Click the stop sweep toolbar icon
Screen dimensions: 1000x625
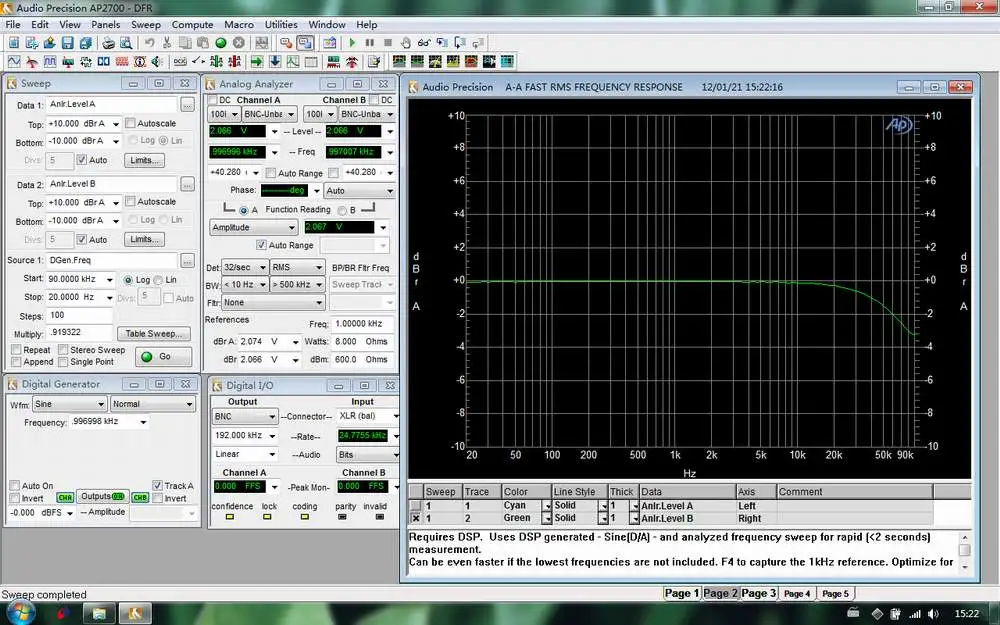[x=388, y=43]
